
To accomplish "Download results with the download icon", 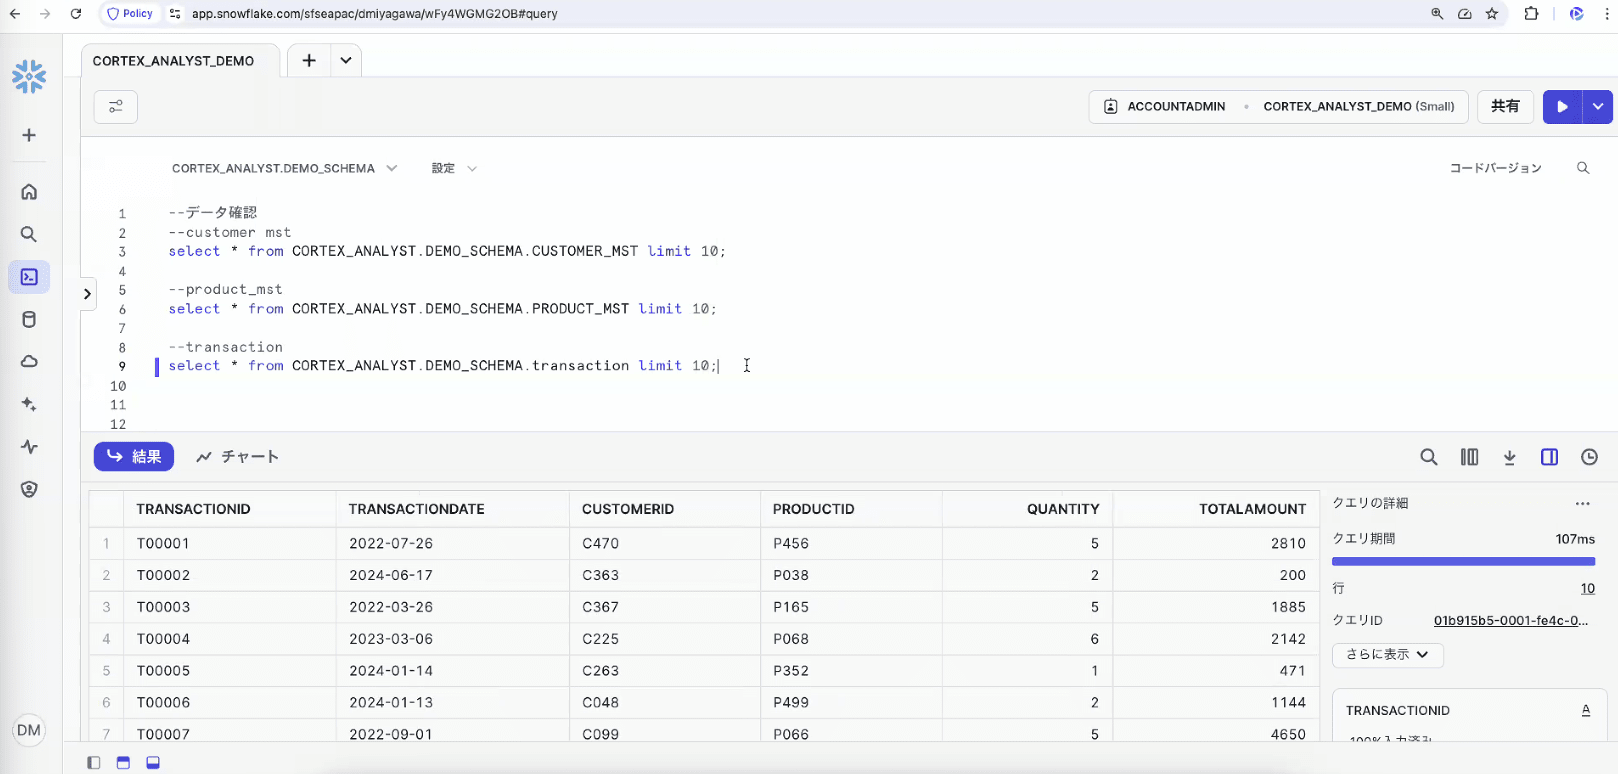I will pyautogui.click(x=1510, y=457).
